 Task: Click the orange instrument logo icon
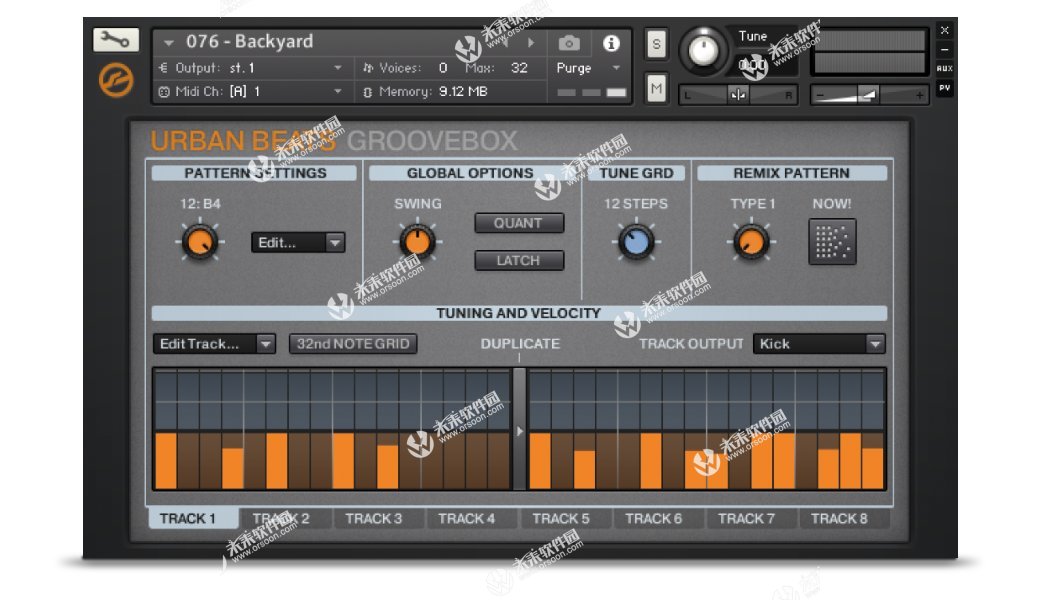pos(115,80)
